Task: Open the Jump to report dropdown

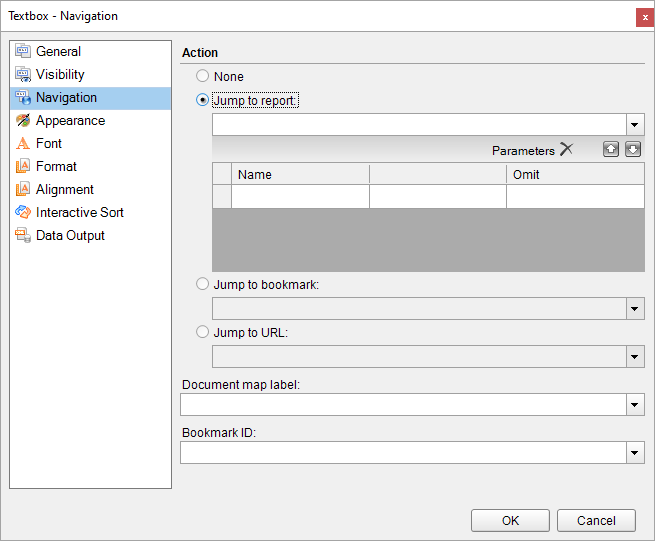Action: coord(635,124)
